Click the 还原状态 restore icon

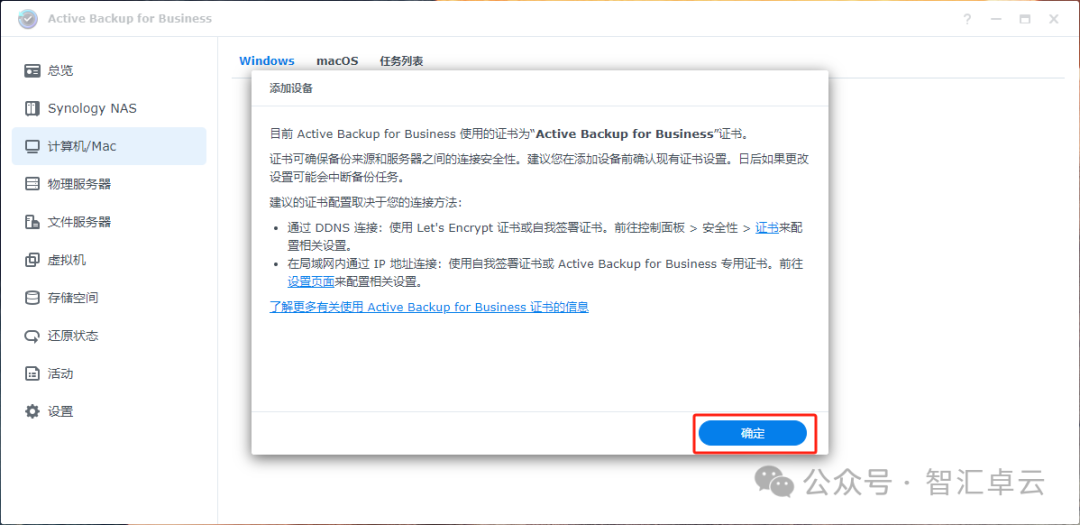point(32,336)
